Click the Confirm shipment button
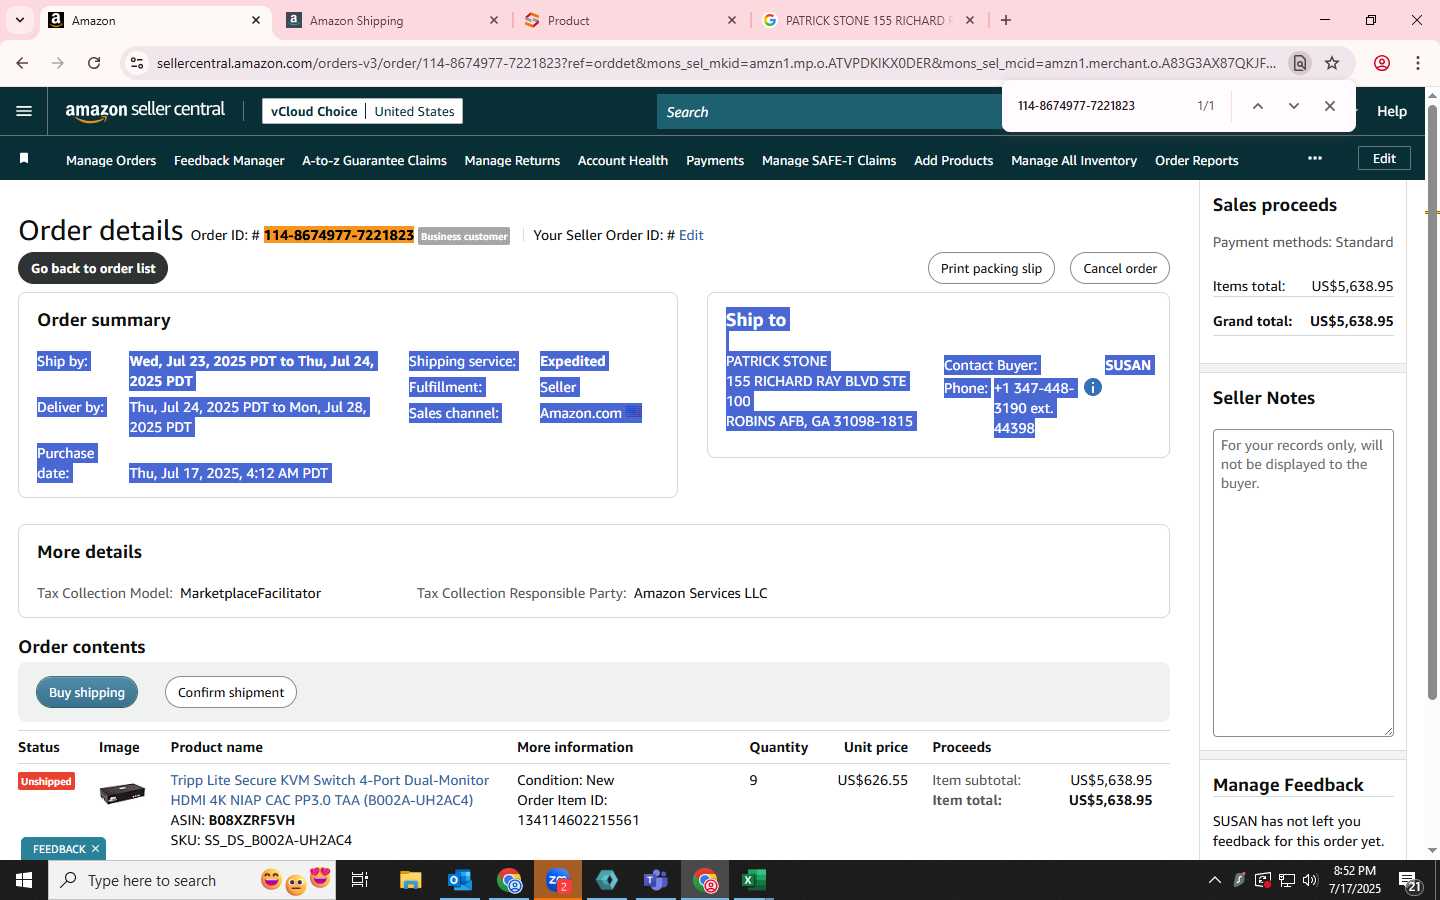The height and width of the screenshot is (900, 1440). pyautogui.click(x=231, y=692)
